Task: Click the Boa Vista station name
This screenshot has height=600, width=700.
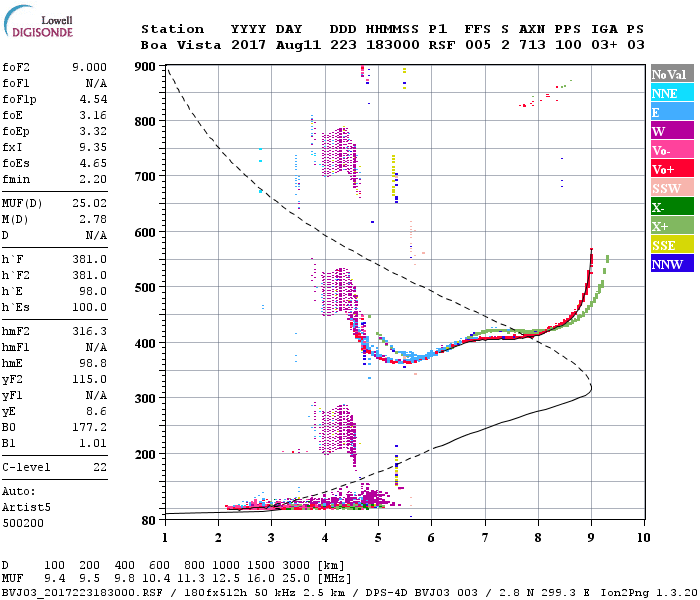Action: (181, 45)
